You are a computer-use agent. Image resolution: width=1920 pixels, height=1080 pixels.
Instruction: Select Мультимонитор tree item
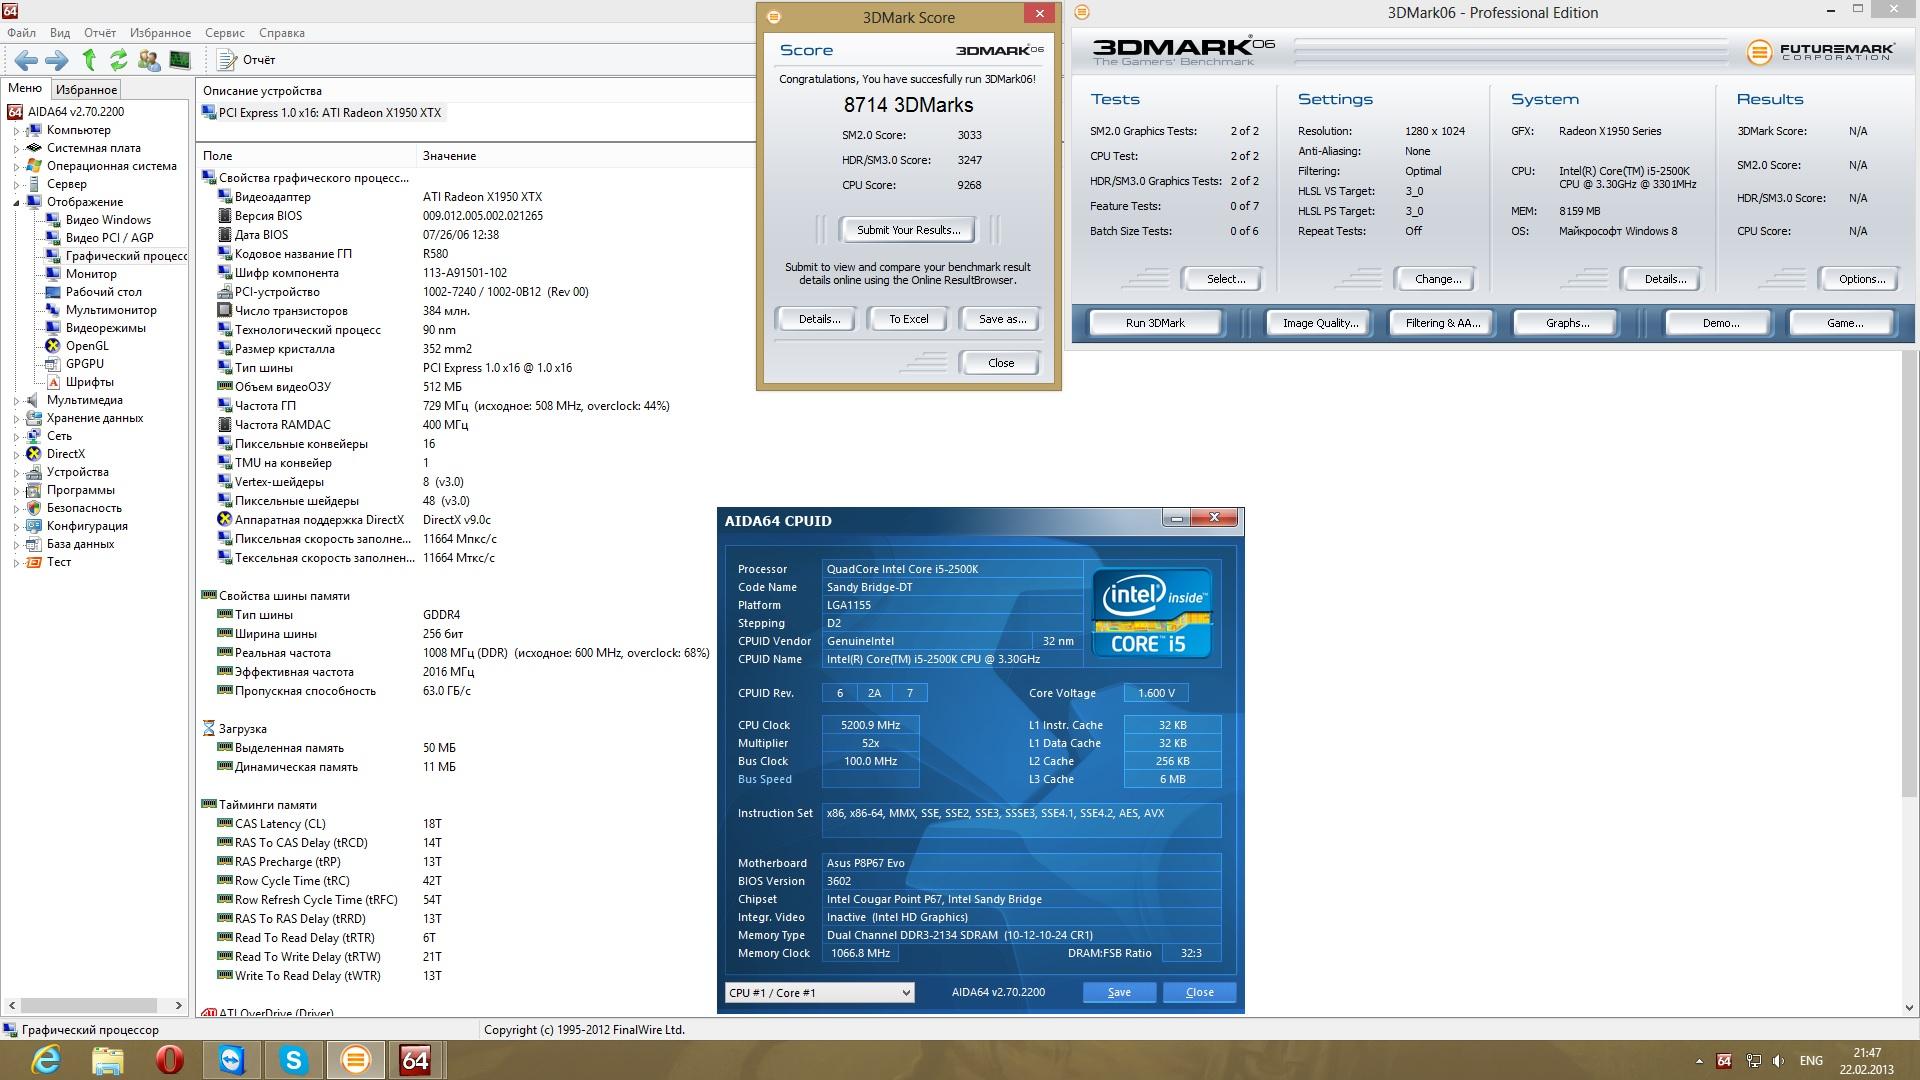[111, 310]
